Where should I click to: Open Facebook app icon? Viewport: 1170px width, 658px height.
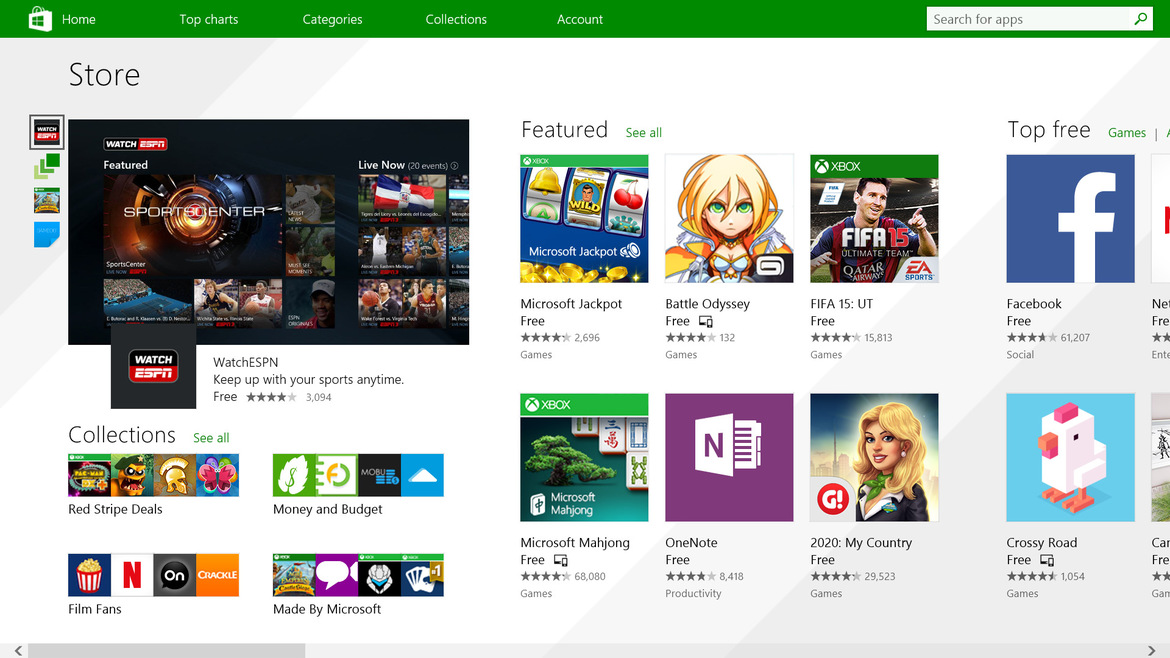tap(1070, 219)
